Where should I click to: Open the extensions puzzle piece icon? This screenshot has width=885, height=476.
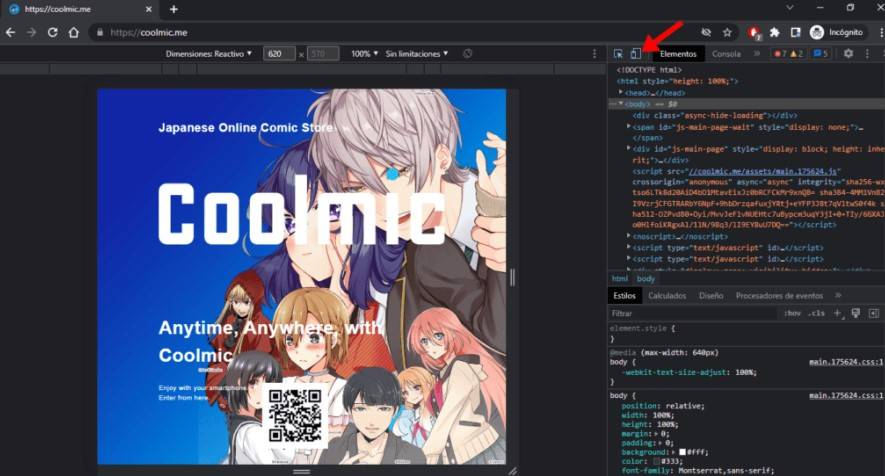pos(774,33)
